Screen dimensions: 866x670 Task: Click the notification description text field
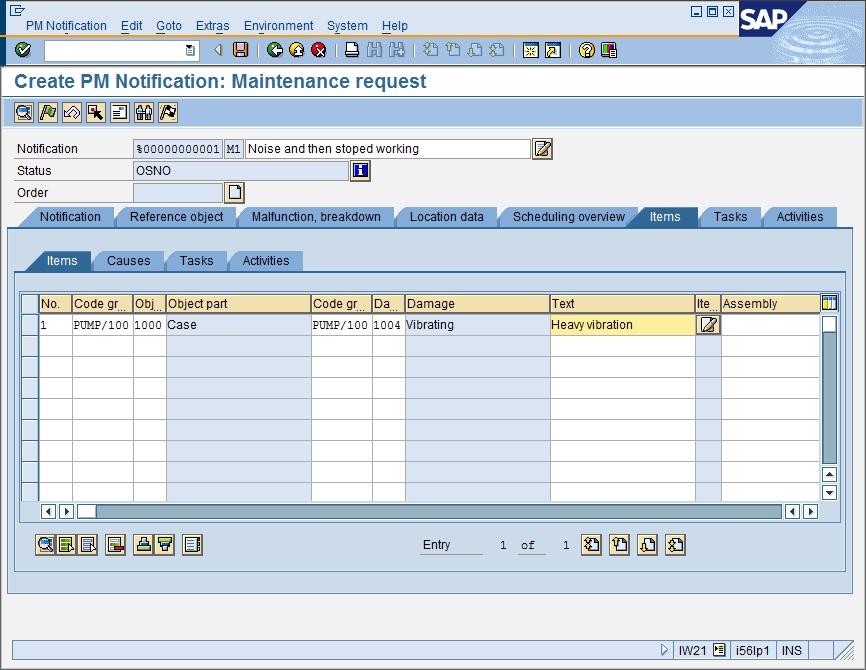pyautogui.click(x=388, y=149)
